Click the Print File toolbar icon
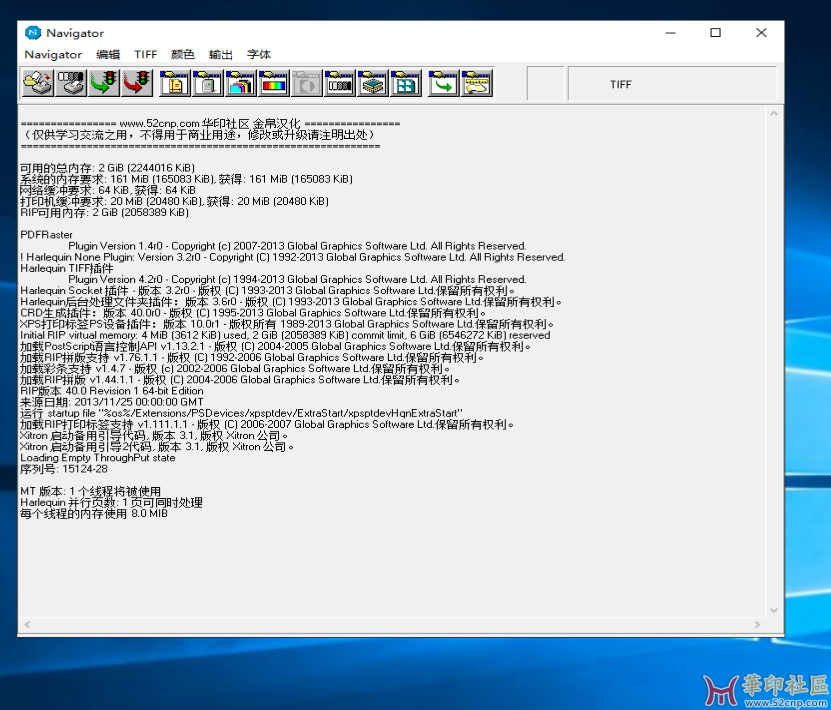Image resolution: width=831 pixels, height=710 pixels. (x=38, y=83)
